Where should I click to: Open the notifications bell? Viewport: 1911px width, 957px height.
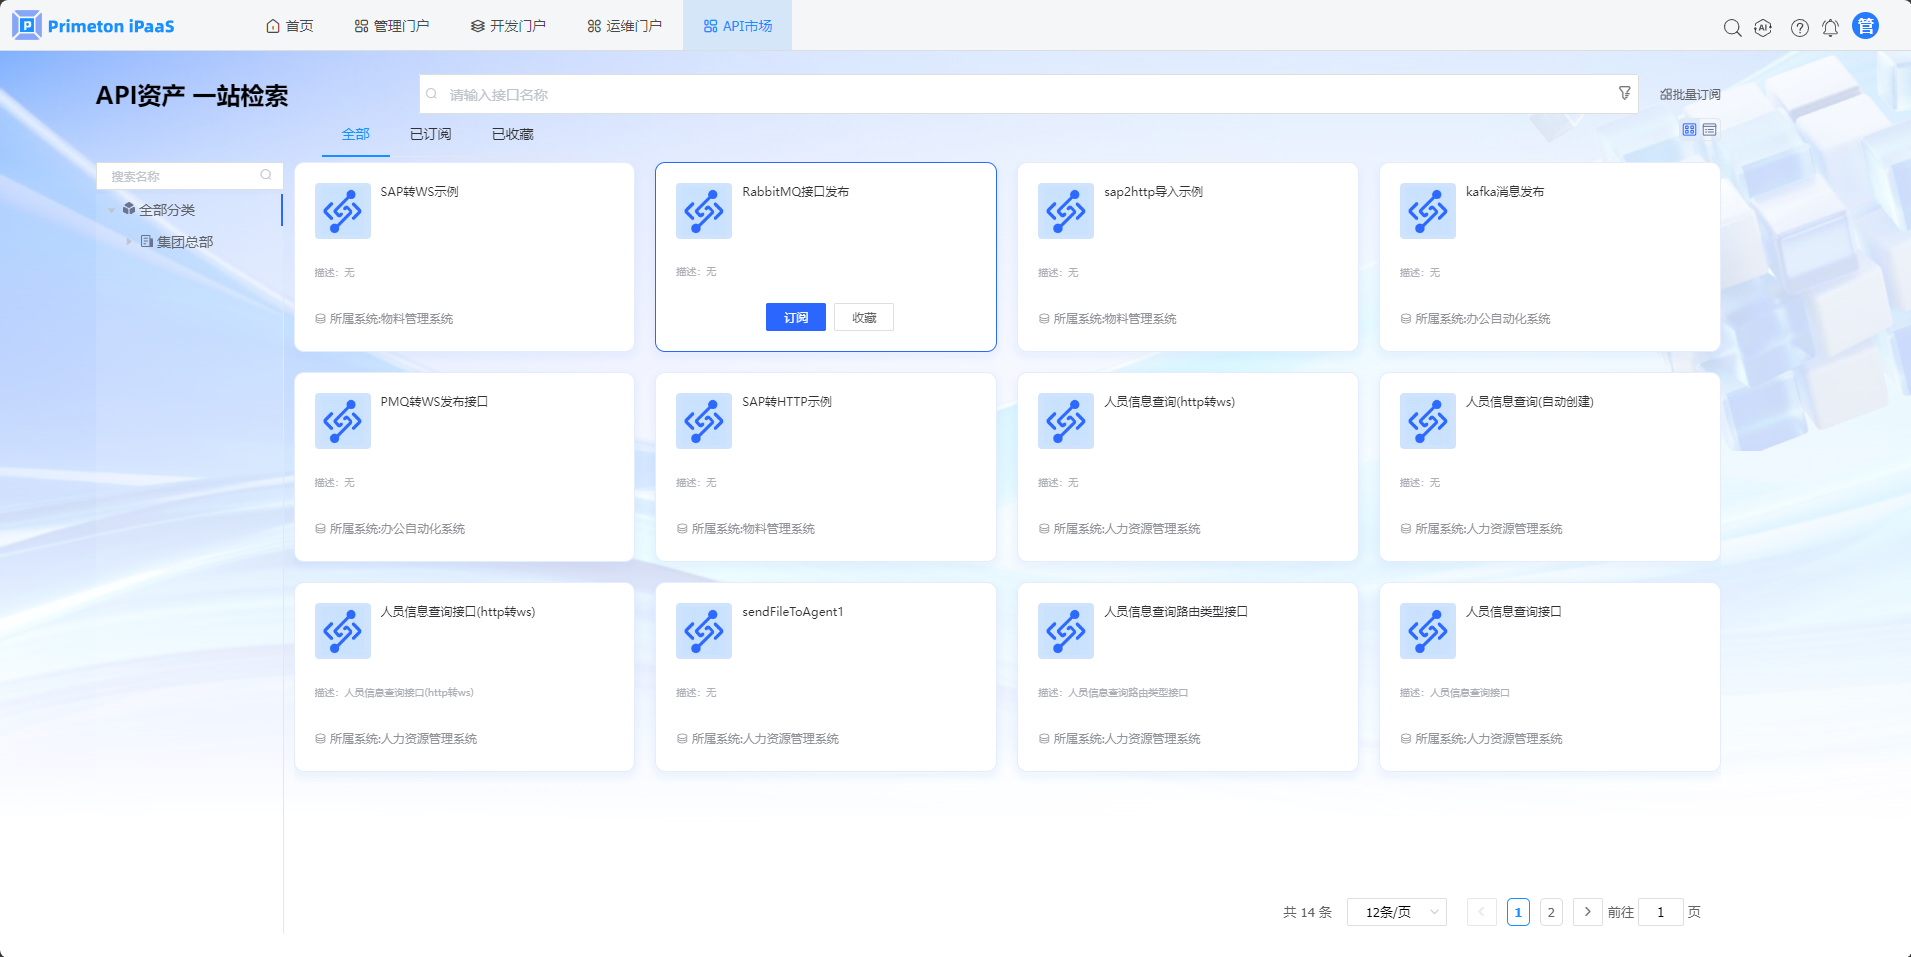tap(1830, 28)
